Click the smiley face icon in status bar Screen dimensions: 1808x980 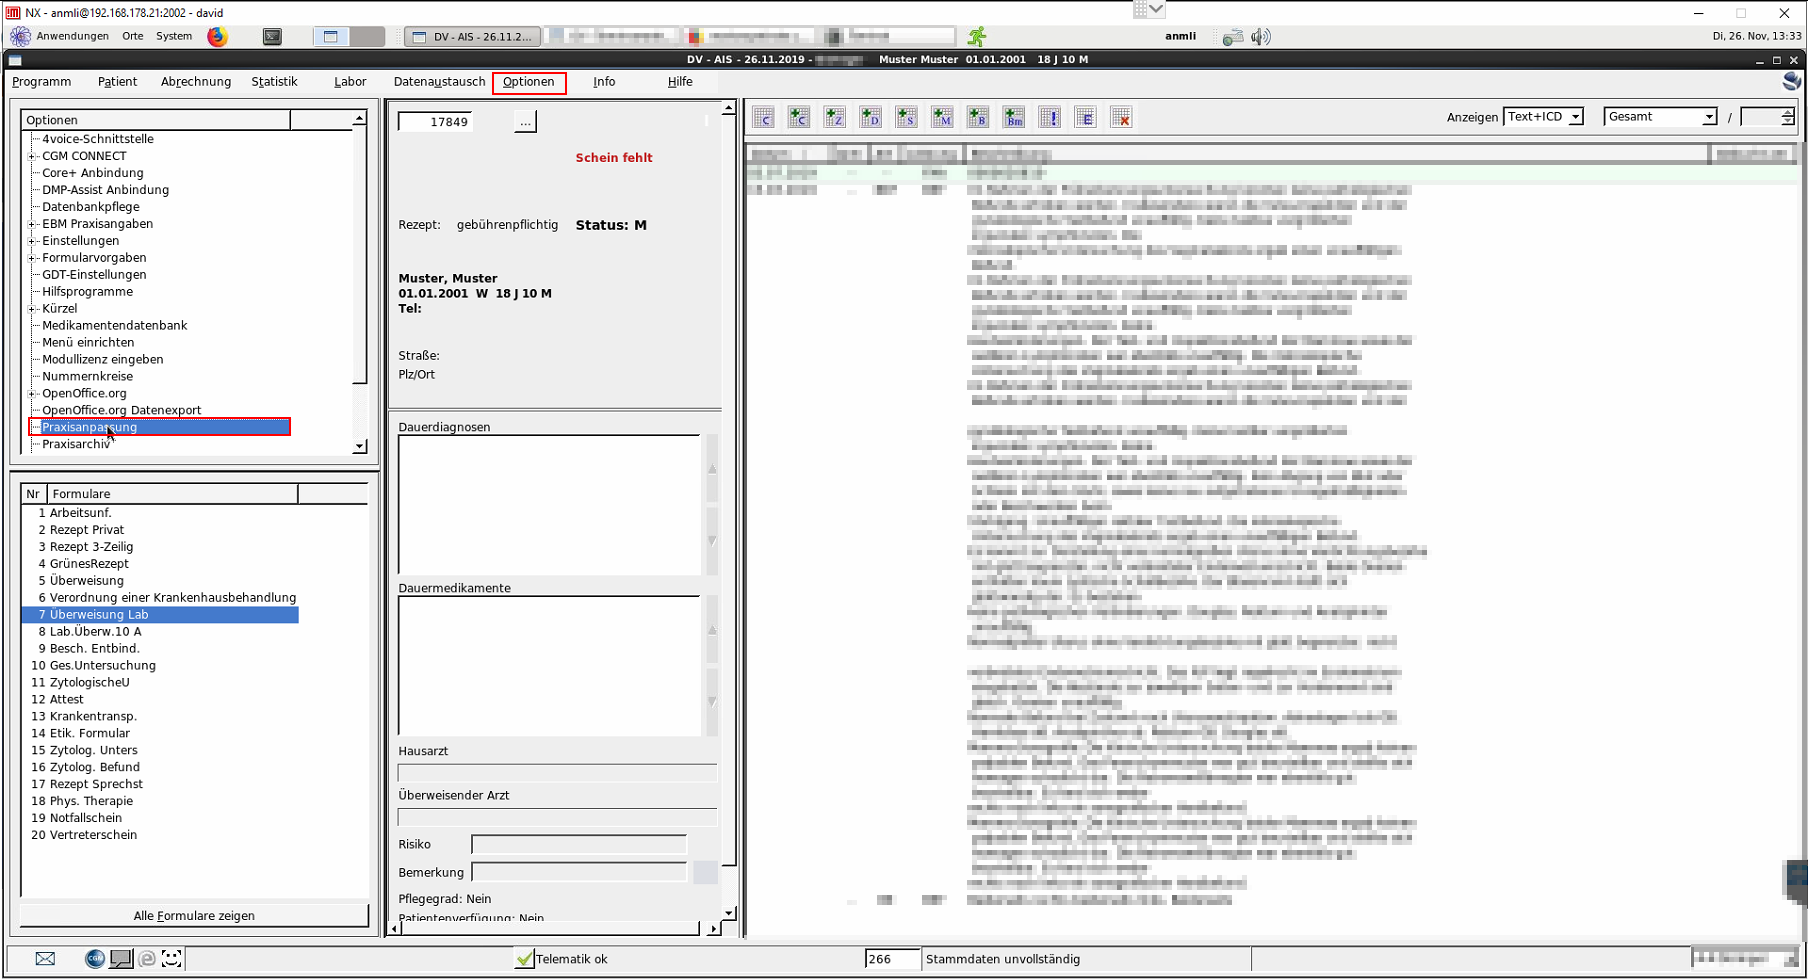172,959
